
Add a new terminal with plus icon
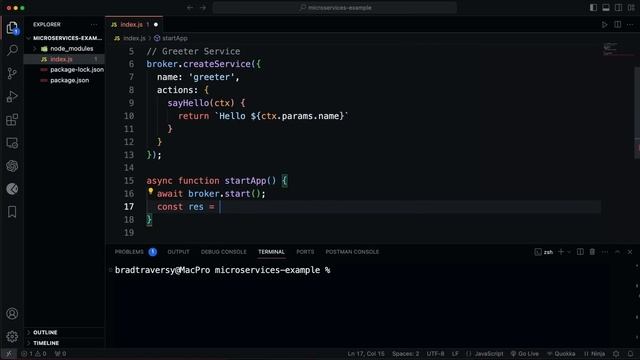tap(561, 252)
